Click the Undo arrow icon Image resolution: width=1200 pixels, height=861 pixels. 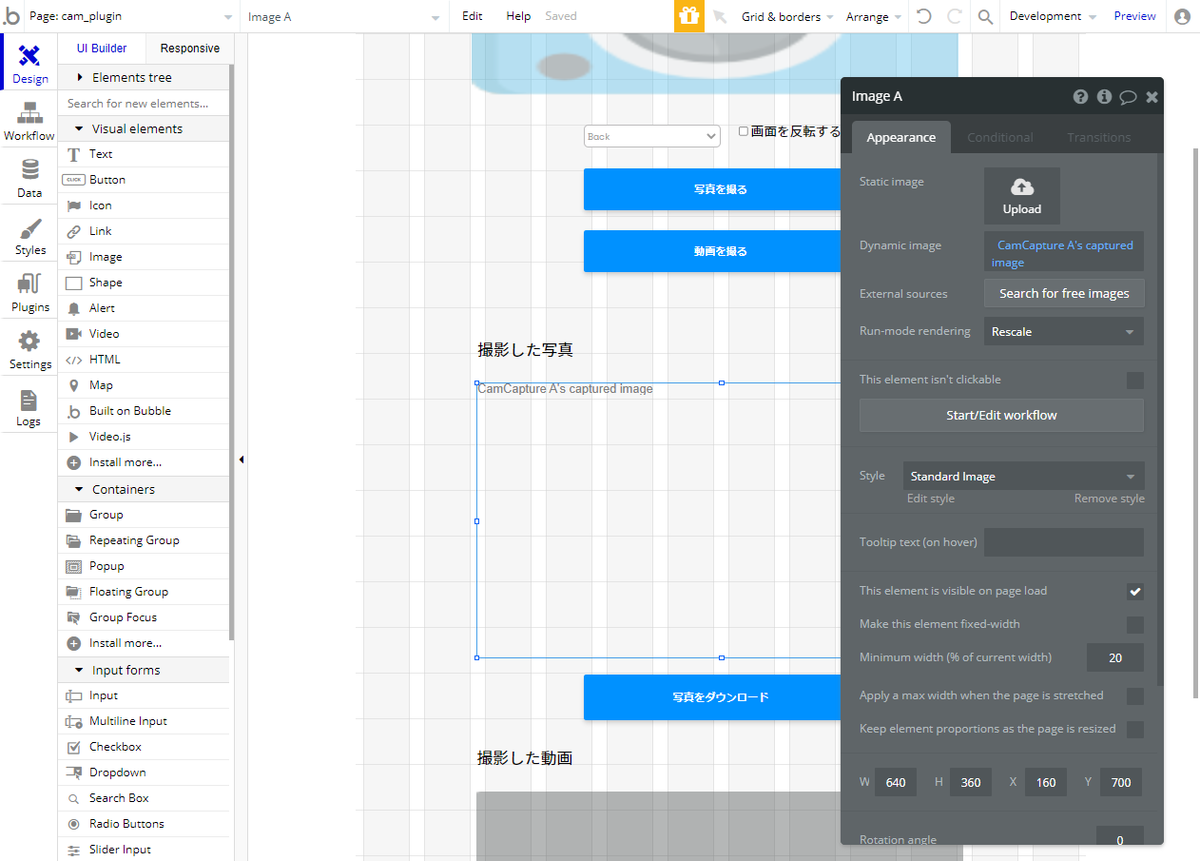924,16
